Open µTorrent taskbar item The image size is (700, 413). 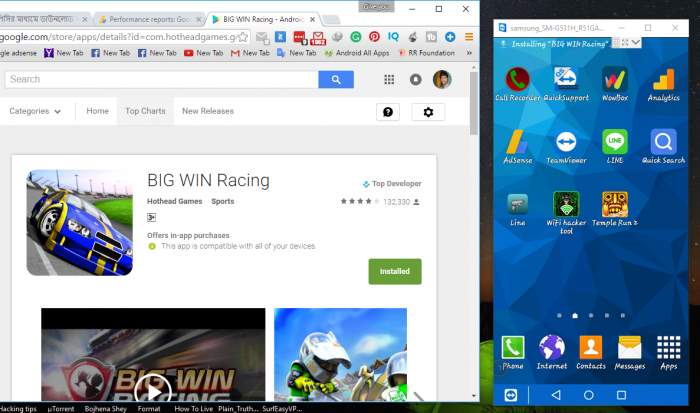tap(61, 409)
